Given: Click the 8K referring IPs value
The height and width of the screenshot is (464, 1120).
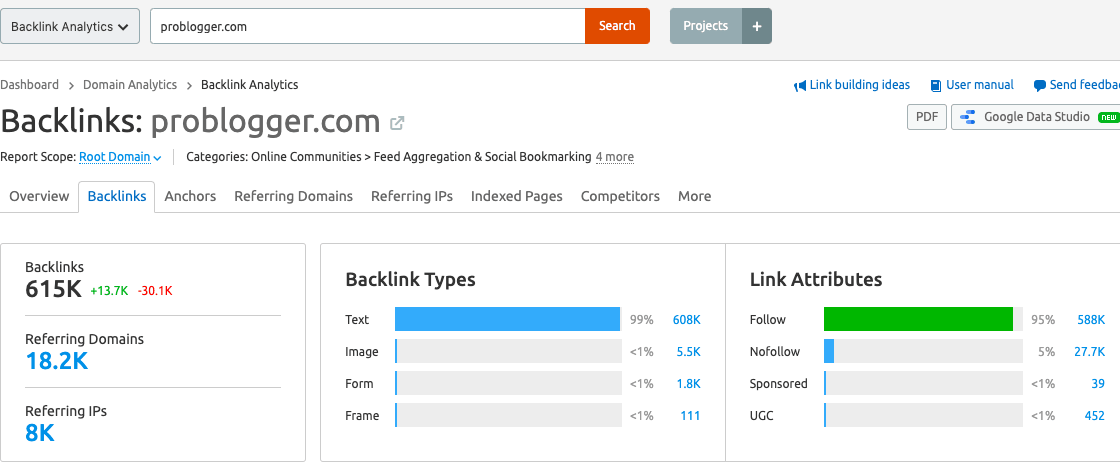Looking at the screenshot, I should coord(40,433).
